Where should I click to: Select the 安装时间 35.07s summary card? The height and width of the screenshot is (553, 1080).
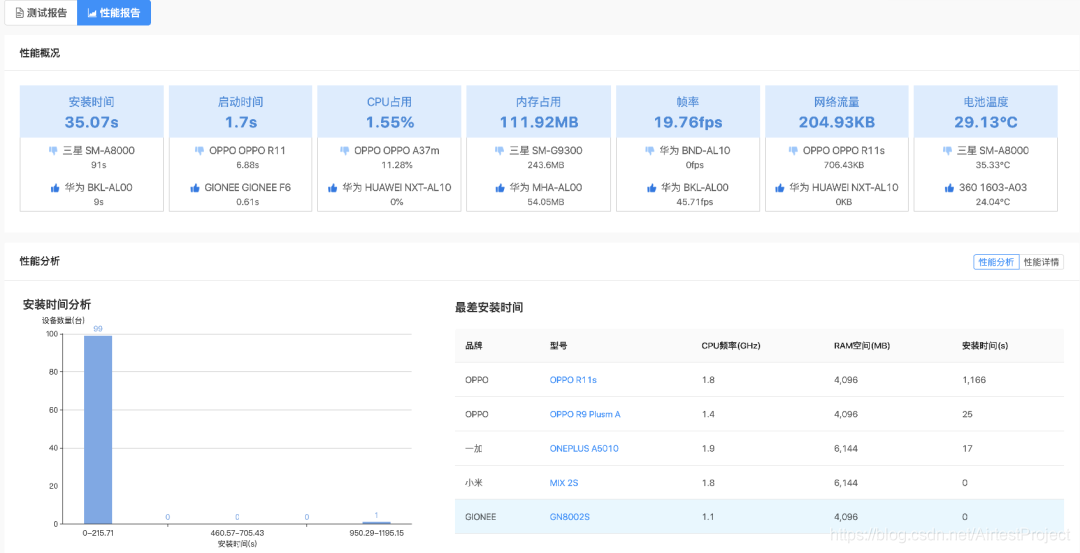92,148
